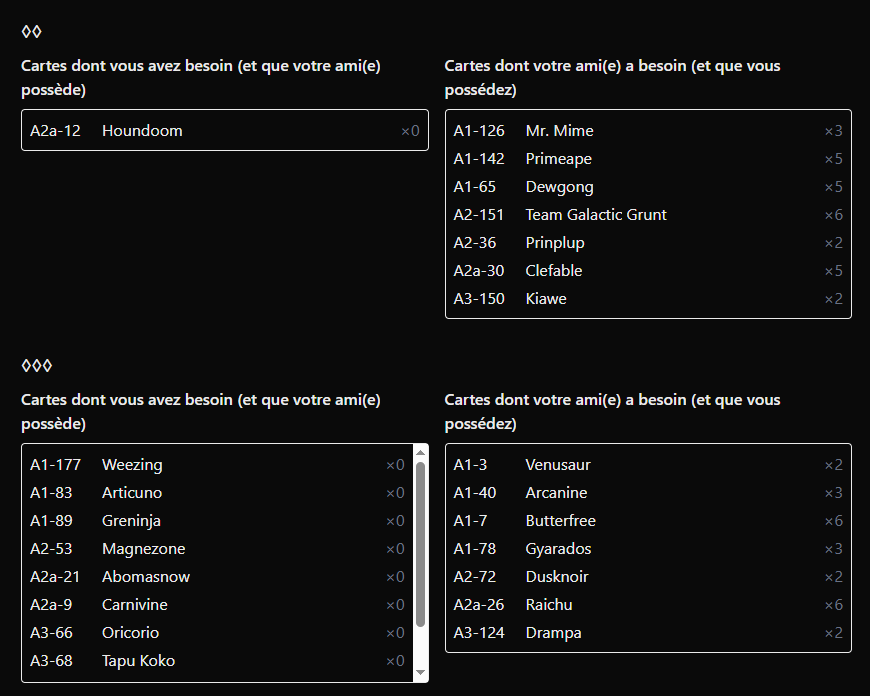Pick the Venusaur A1-3 card
Viewport: 870px width, 696px height.
click(x=647, y=465)
